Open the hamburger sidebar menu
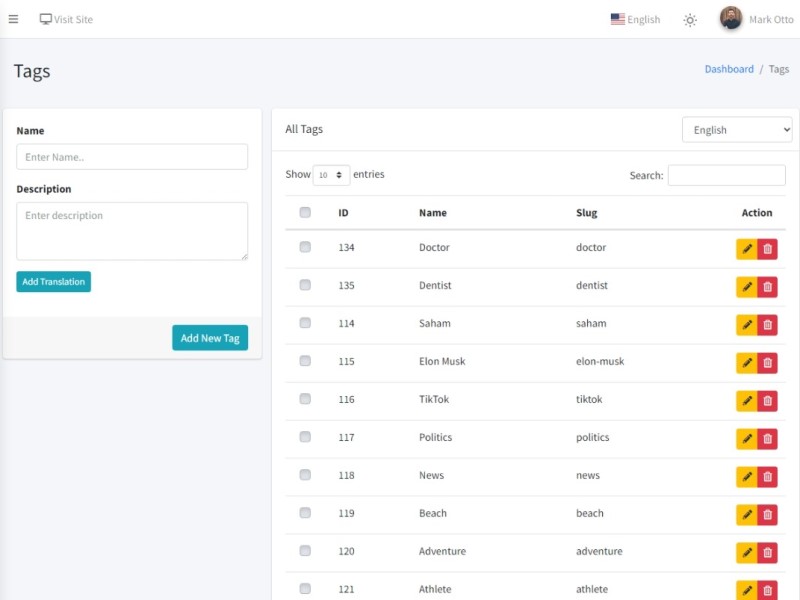Image resolution: width=800 pixels, height=600 pixels. 13,19
